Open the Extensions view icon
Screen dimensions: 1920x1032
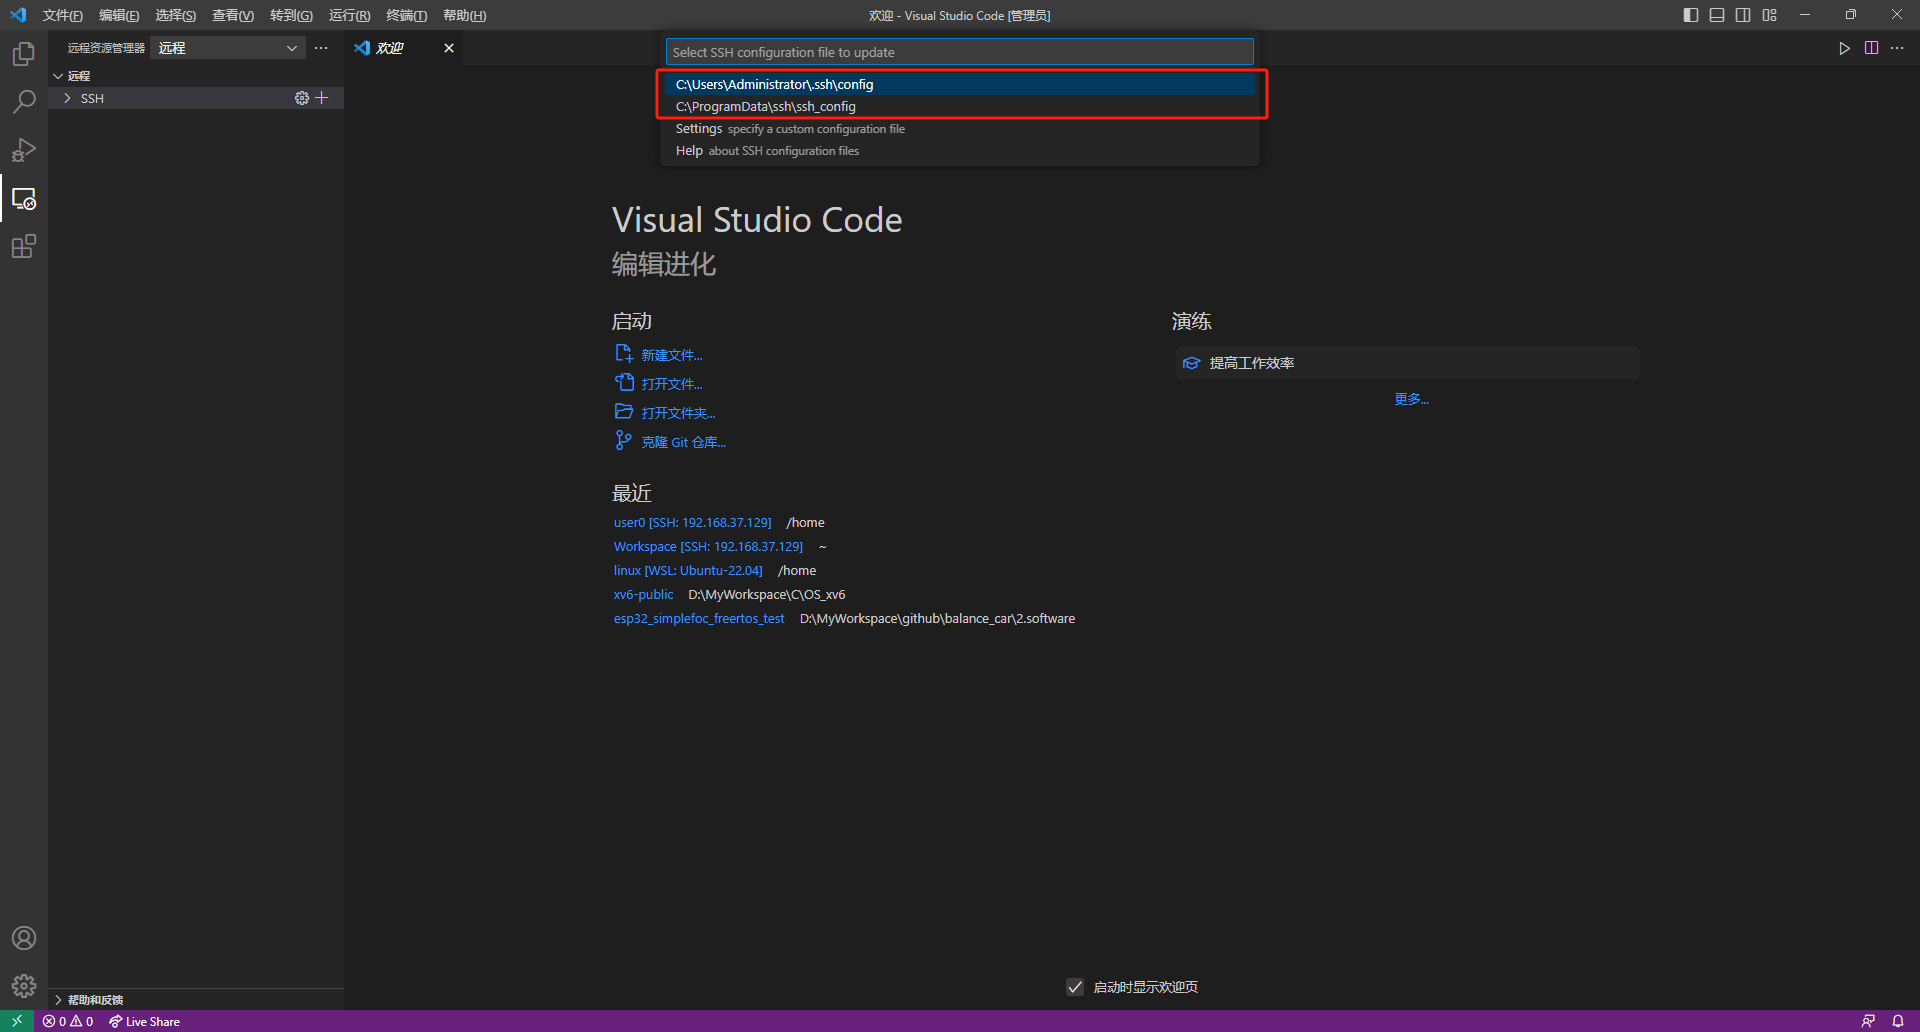(24, 247)
